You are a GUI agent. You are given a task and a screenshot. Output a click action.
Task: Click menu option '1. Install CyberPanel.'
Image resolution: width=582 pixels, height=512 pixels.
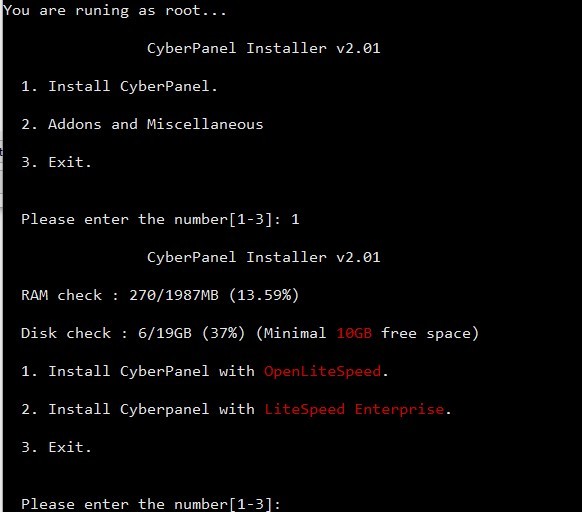click(x=119, y=87)
